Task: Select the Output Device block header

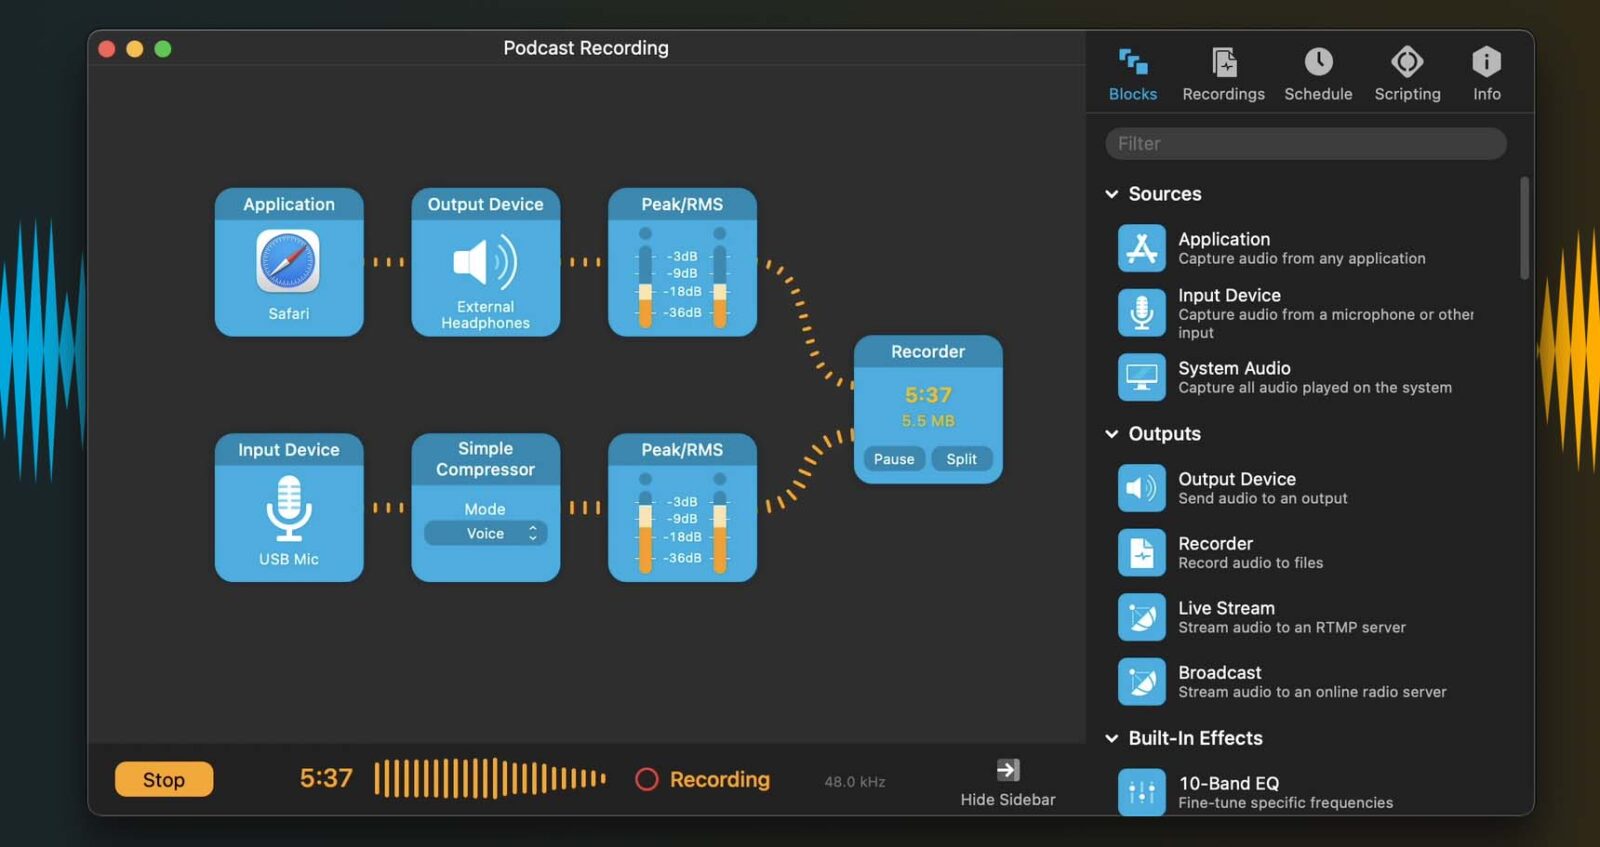Action: click(485, 204)
